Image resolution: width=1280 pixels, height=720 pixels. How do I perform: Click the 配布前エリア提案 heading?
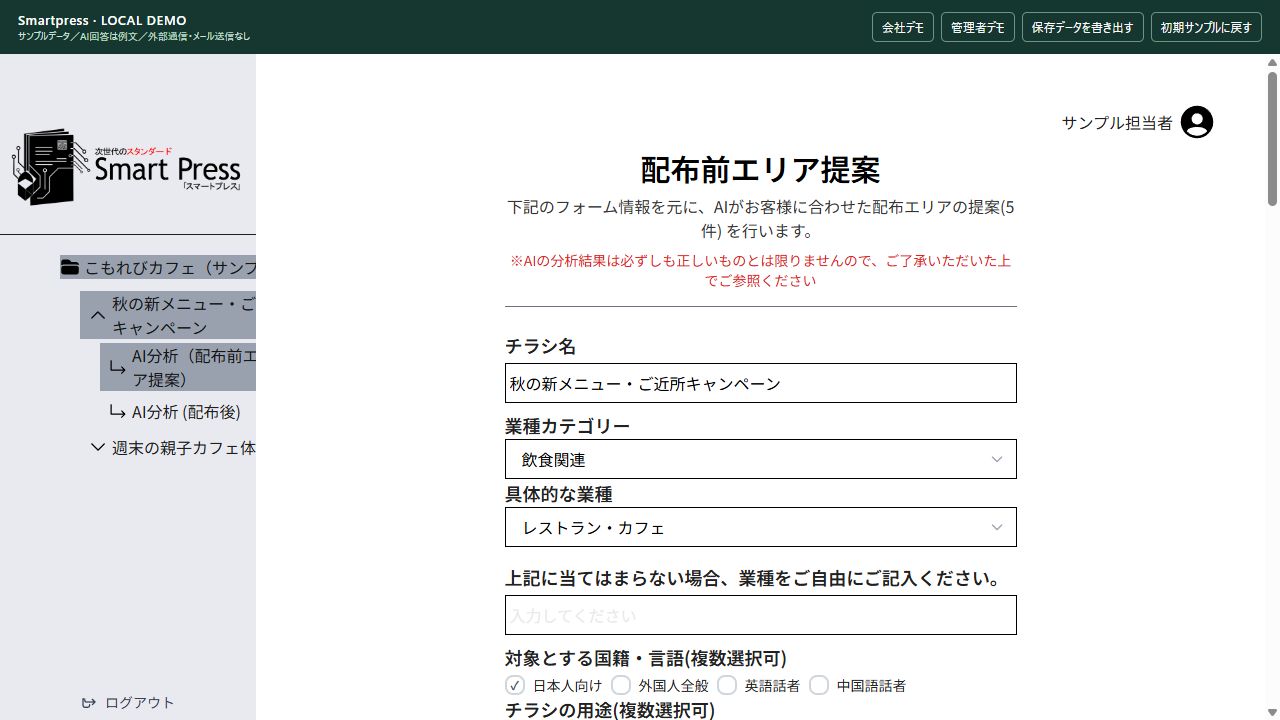click(760, 170)
